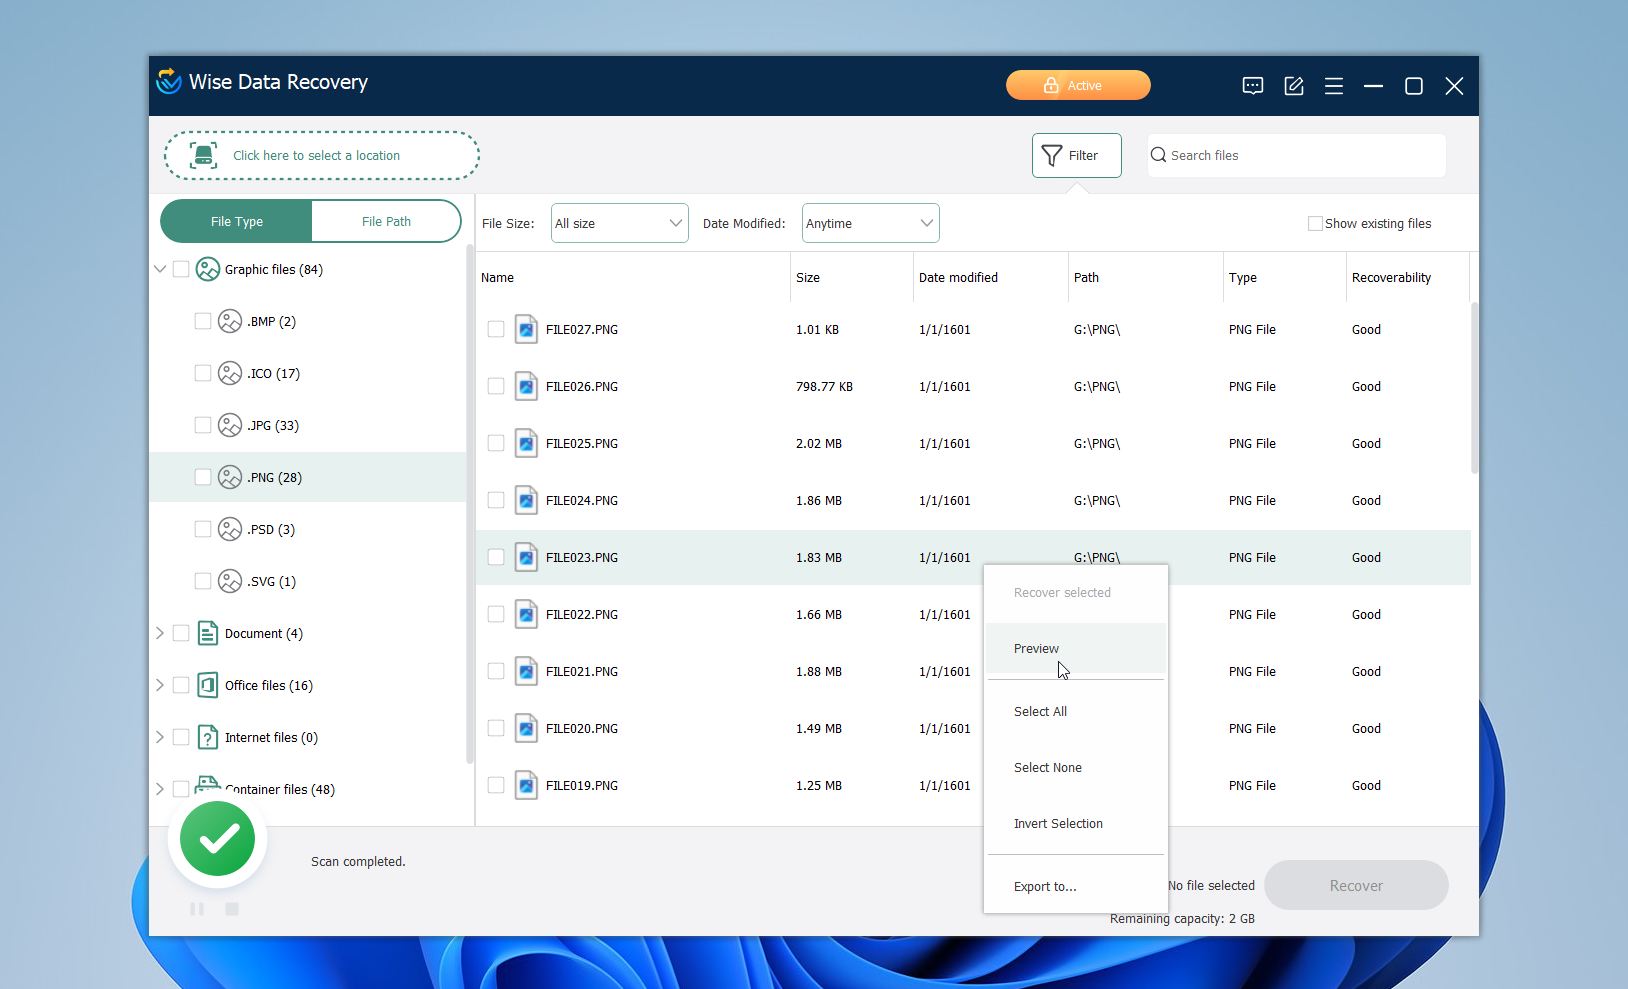Viewport: 1628px width, 989px height.
Task: Enable Show existing files
Action: 1316,223
